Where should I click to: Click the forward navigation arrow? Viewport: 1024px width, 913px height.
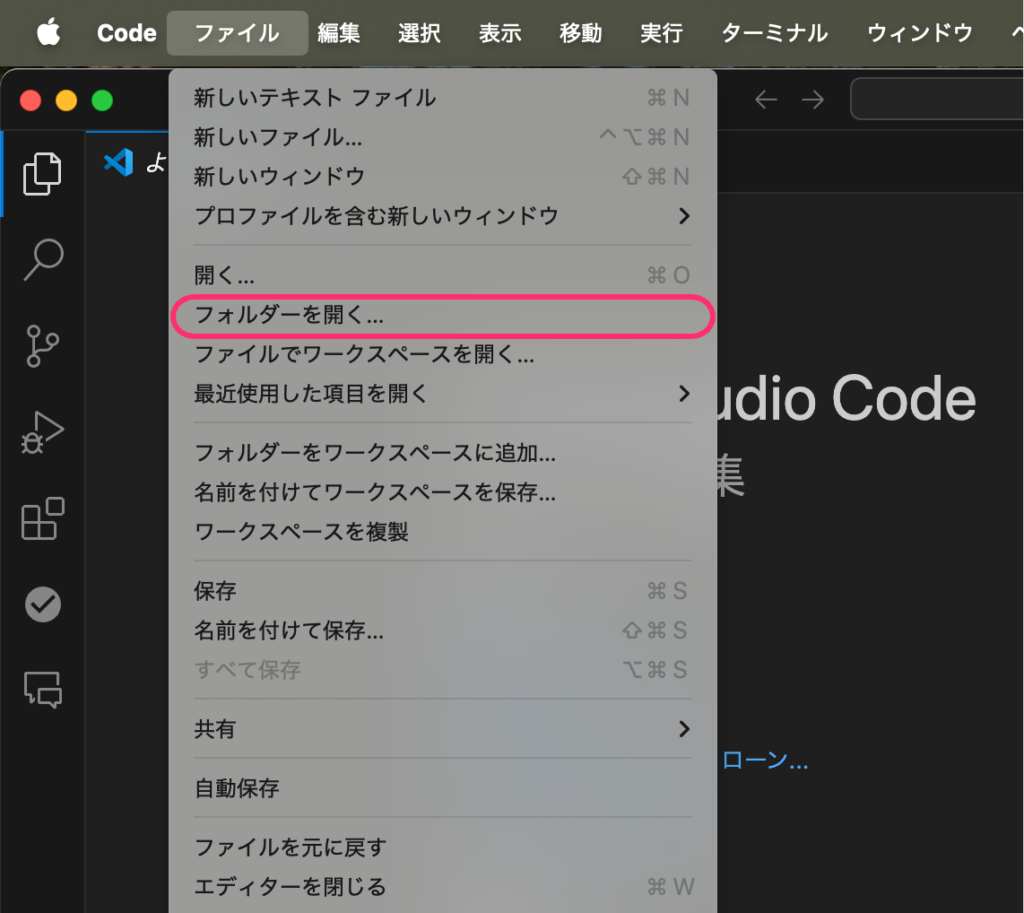[x=813, y=99]
